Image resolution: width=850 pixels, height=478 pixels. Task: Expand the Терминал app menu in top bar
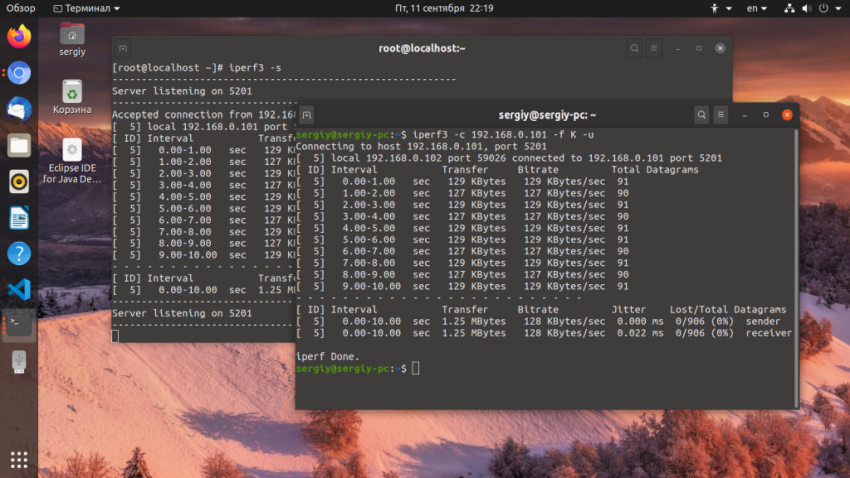tap(90, 8)
